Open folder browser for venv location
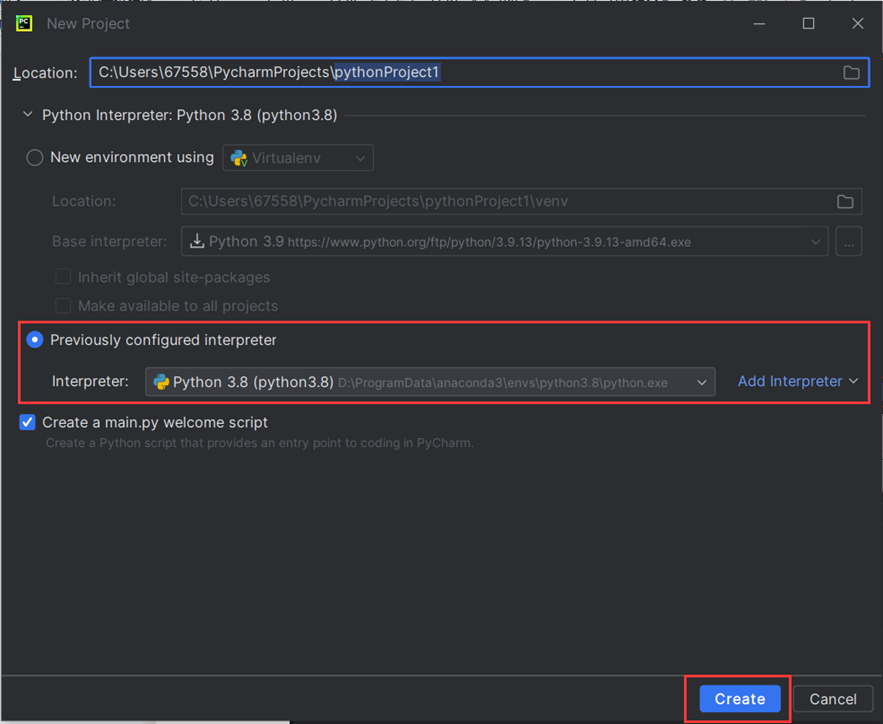Screen dimensions: 883x724 click(845, 202)
